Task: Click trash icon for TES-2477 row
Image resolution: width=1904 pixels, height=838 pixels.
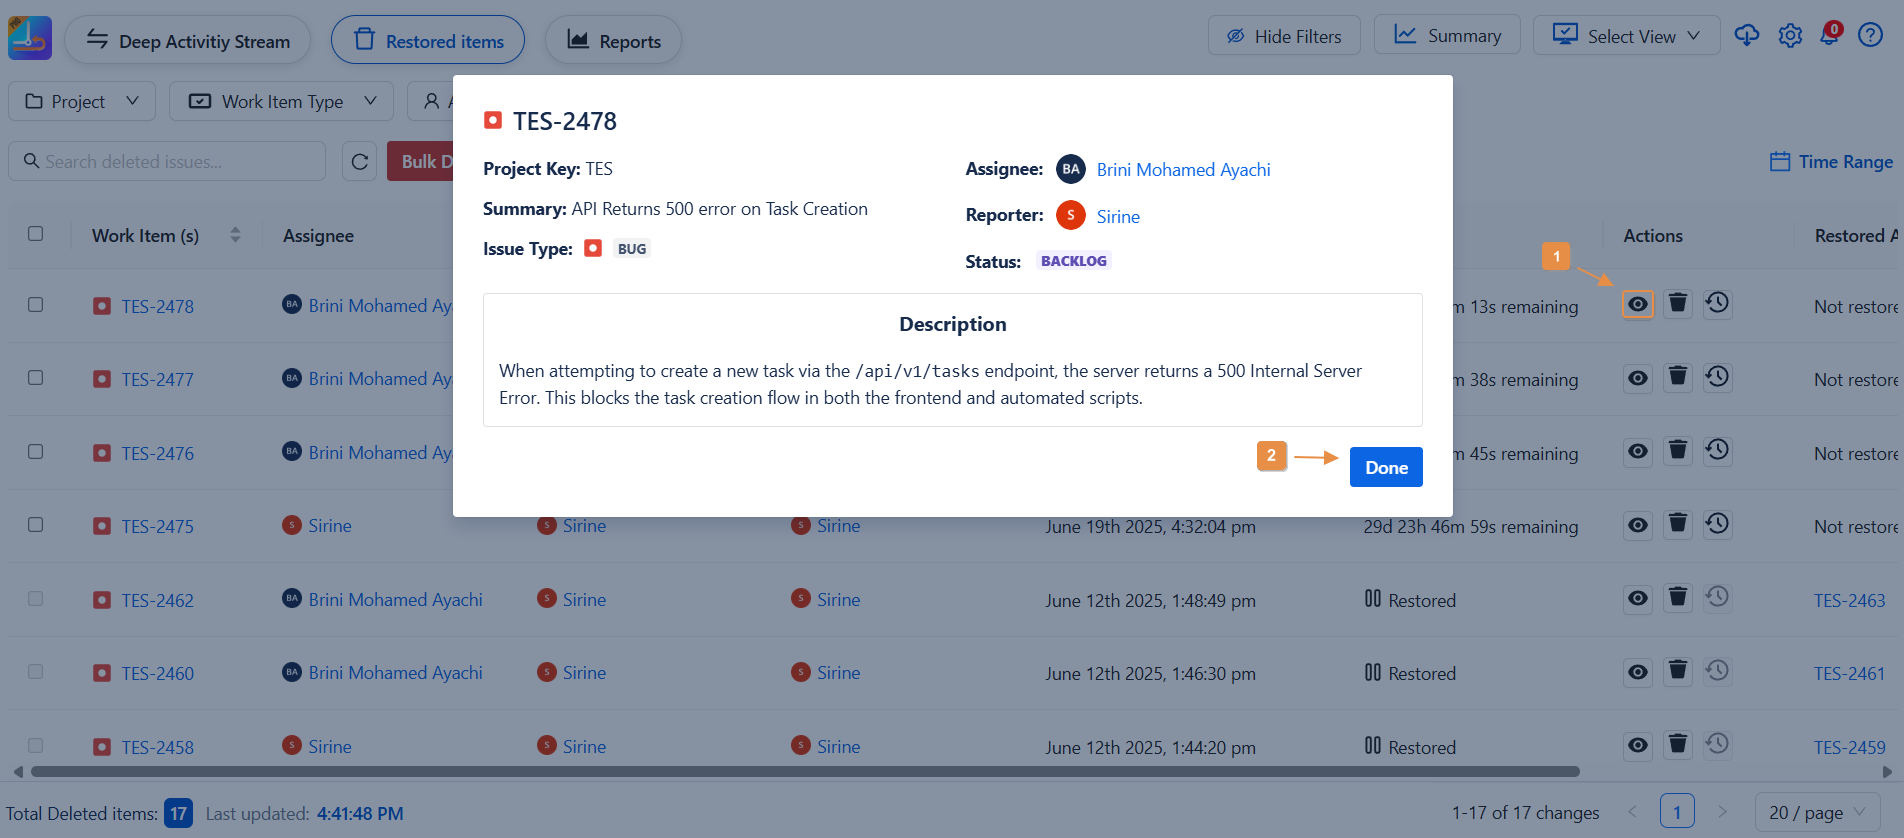Action: (x=1677, y=377)
